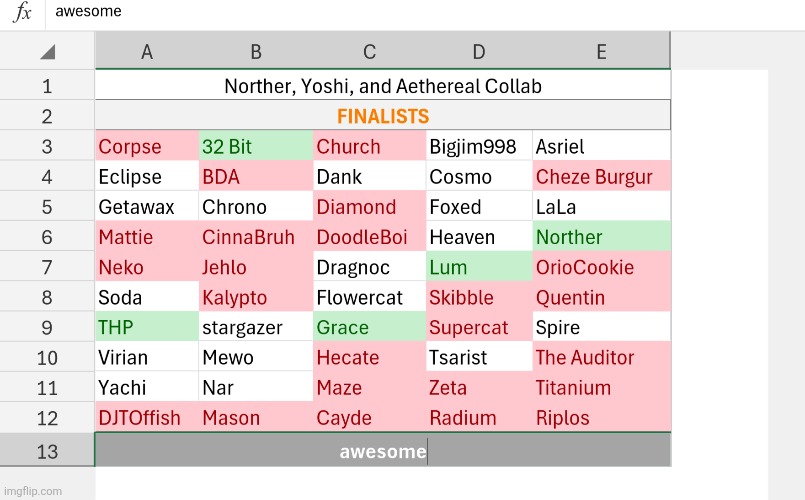Select column A header
The image size is (805, 500).
(147, 51)
